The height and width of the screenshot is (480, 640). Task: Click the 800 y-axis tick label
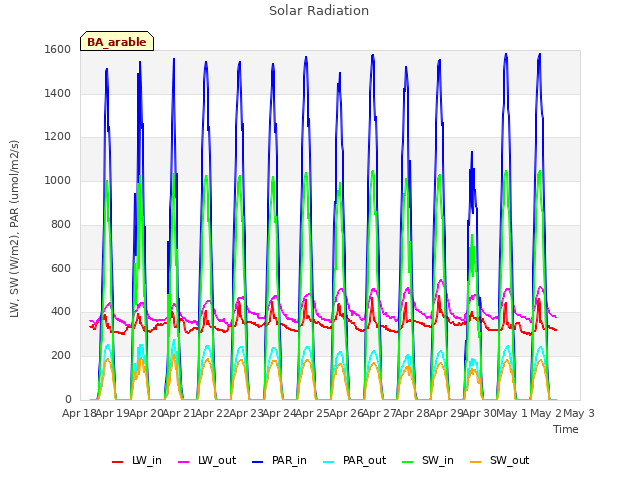[x=61, y=224]
